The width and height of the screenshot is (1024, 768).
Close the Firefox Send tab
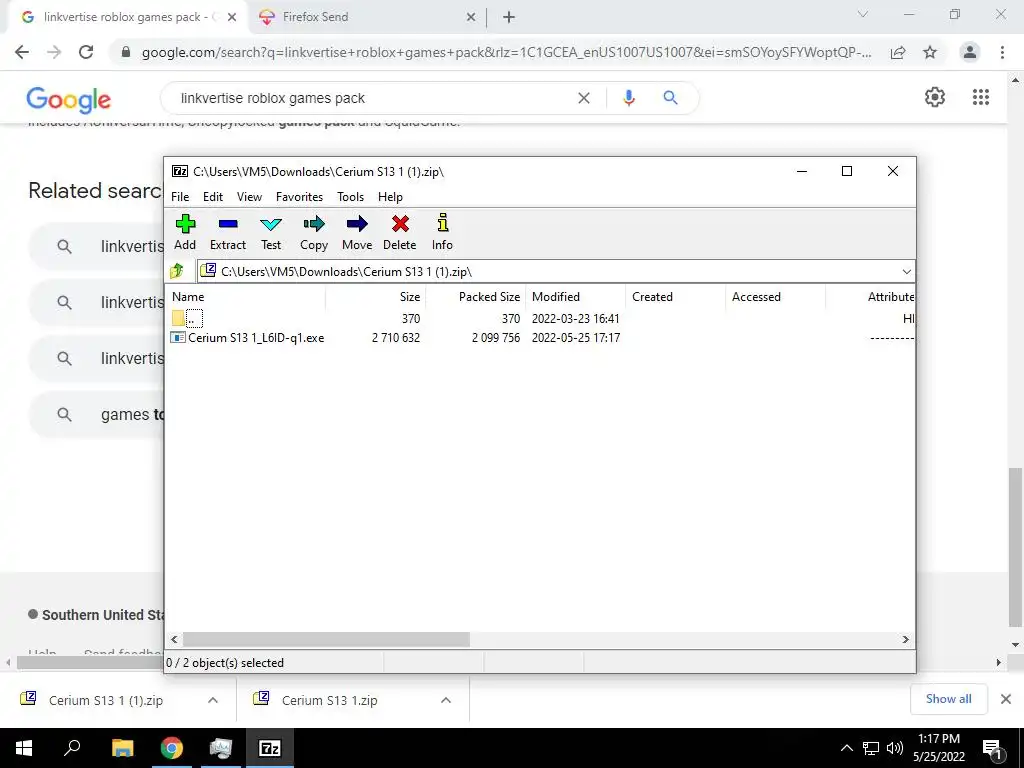pos(471,17)
